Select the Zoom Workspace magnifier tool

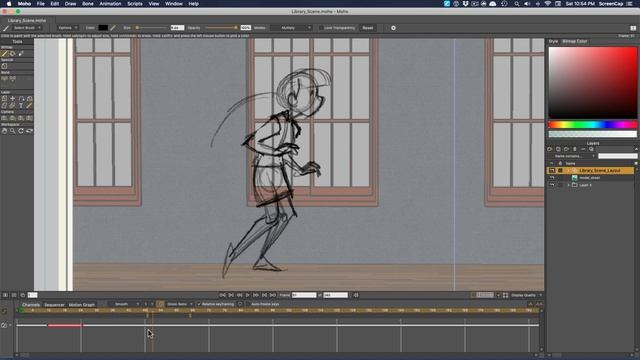click(x=13, y=131)
